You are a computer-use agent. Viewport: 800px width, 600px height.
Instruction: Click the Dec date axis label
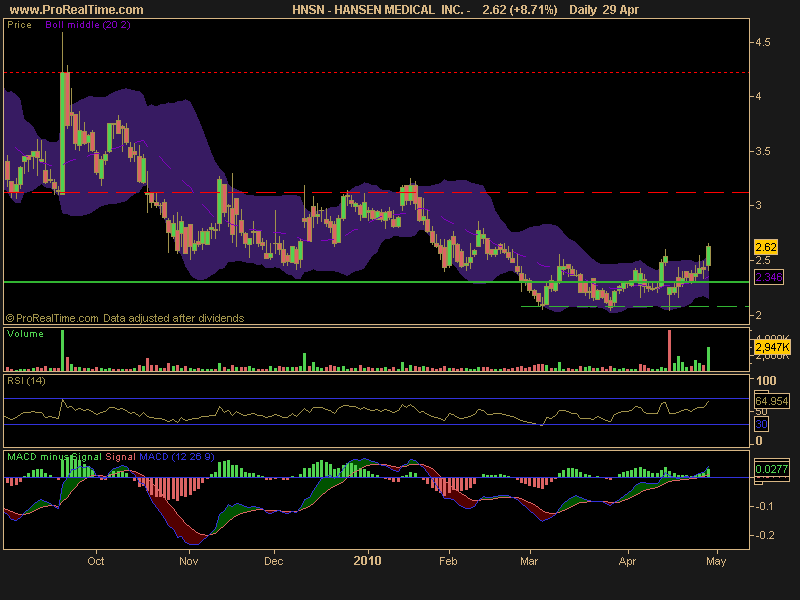pos(273,561)
